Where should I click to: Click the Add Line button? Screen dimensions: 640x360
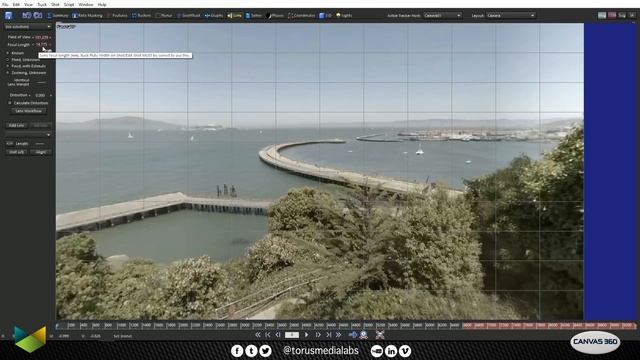tap(16, 125)
